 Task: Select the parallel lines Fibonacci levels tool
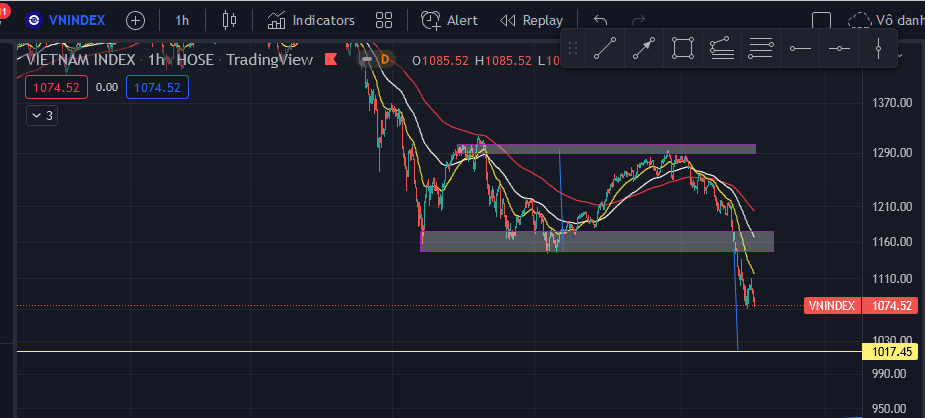(760, 48)
